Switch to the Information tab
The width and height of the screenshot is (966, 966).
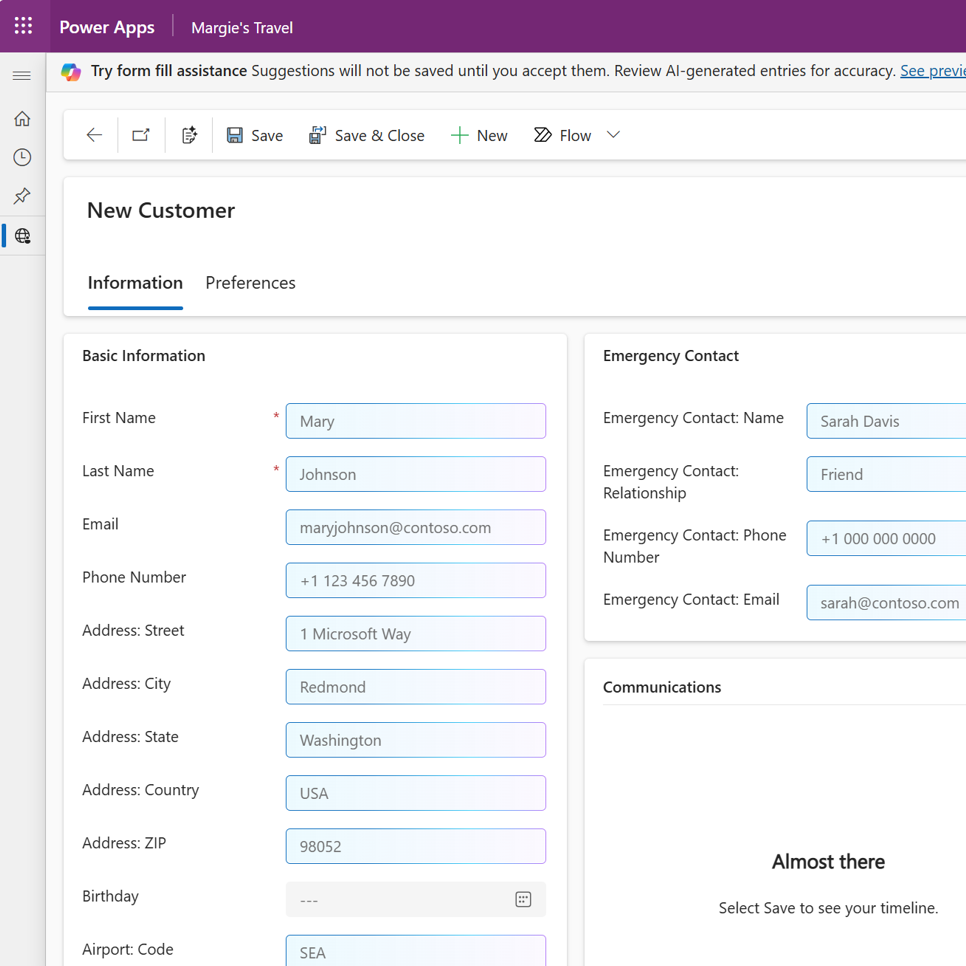point(136,283)
